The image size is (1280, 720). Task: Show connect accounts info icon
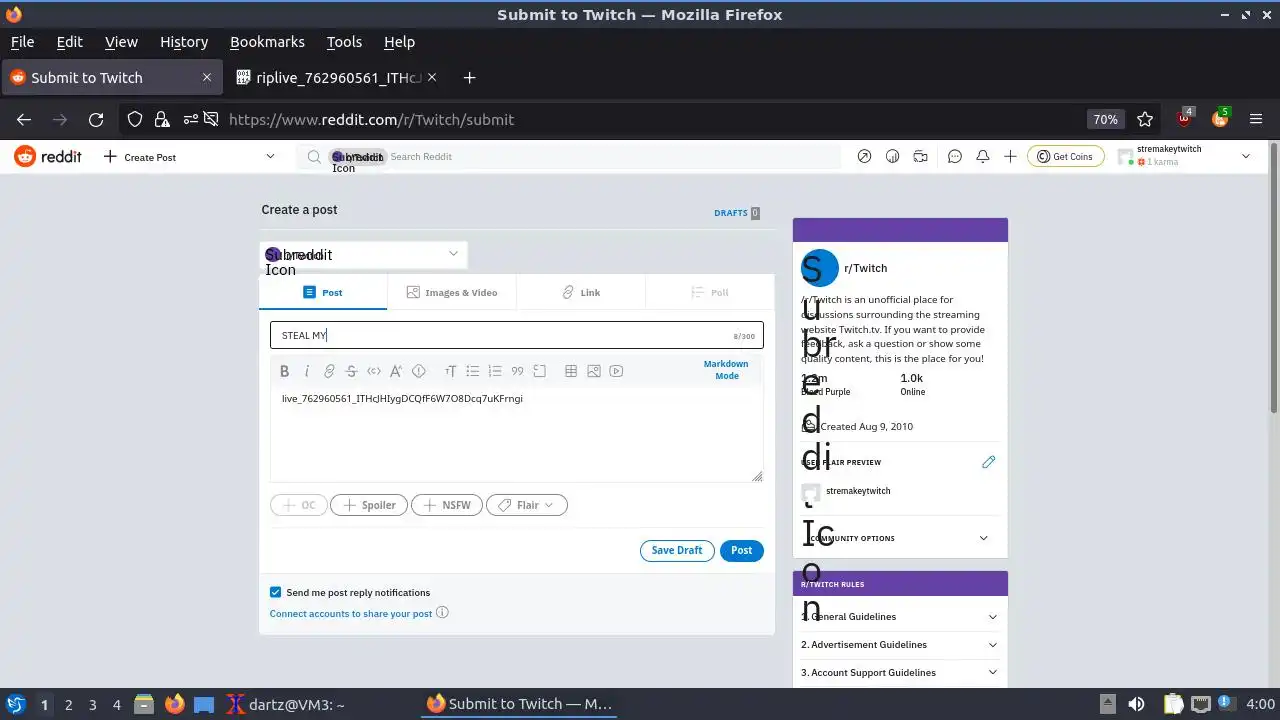442,612
